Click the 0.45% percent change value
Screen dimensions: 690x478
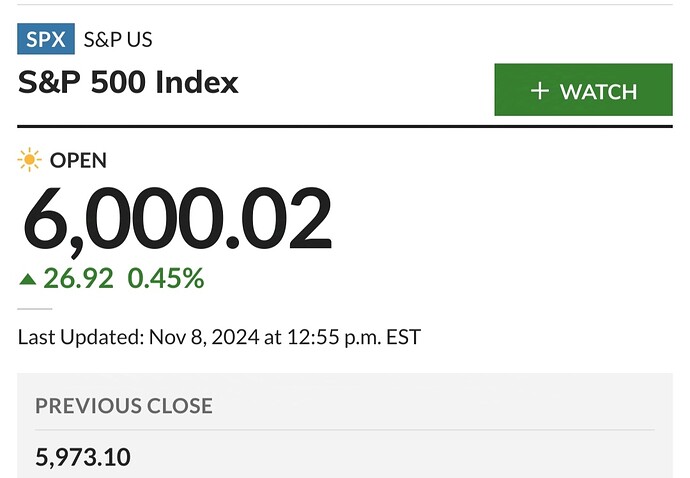pyautogui.click(x=166, y=279)
